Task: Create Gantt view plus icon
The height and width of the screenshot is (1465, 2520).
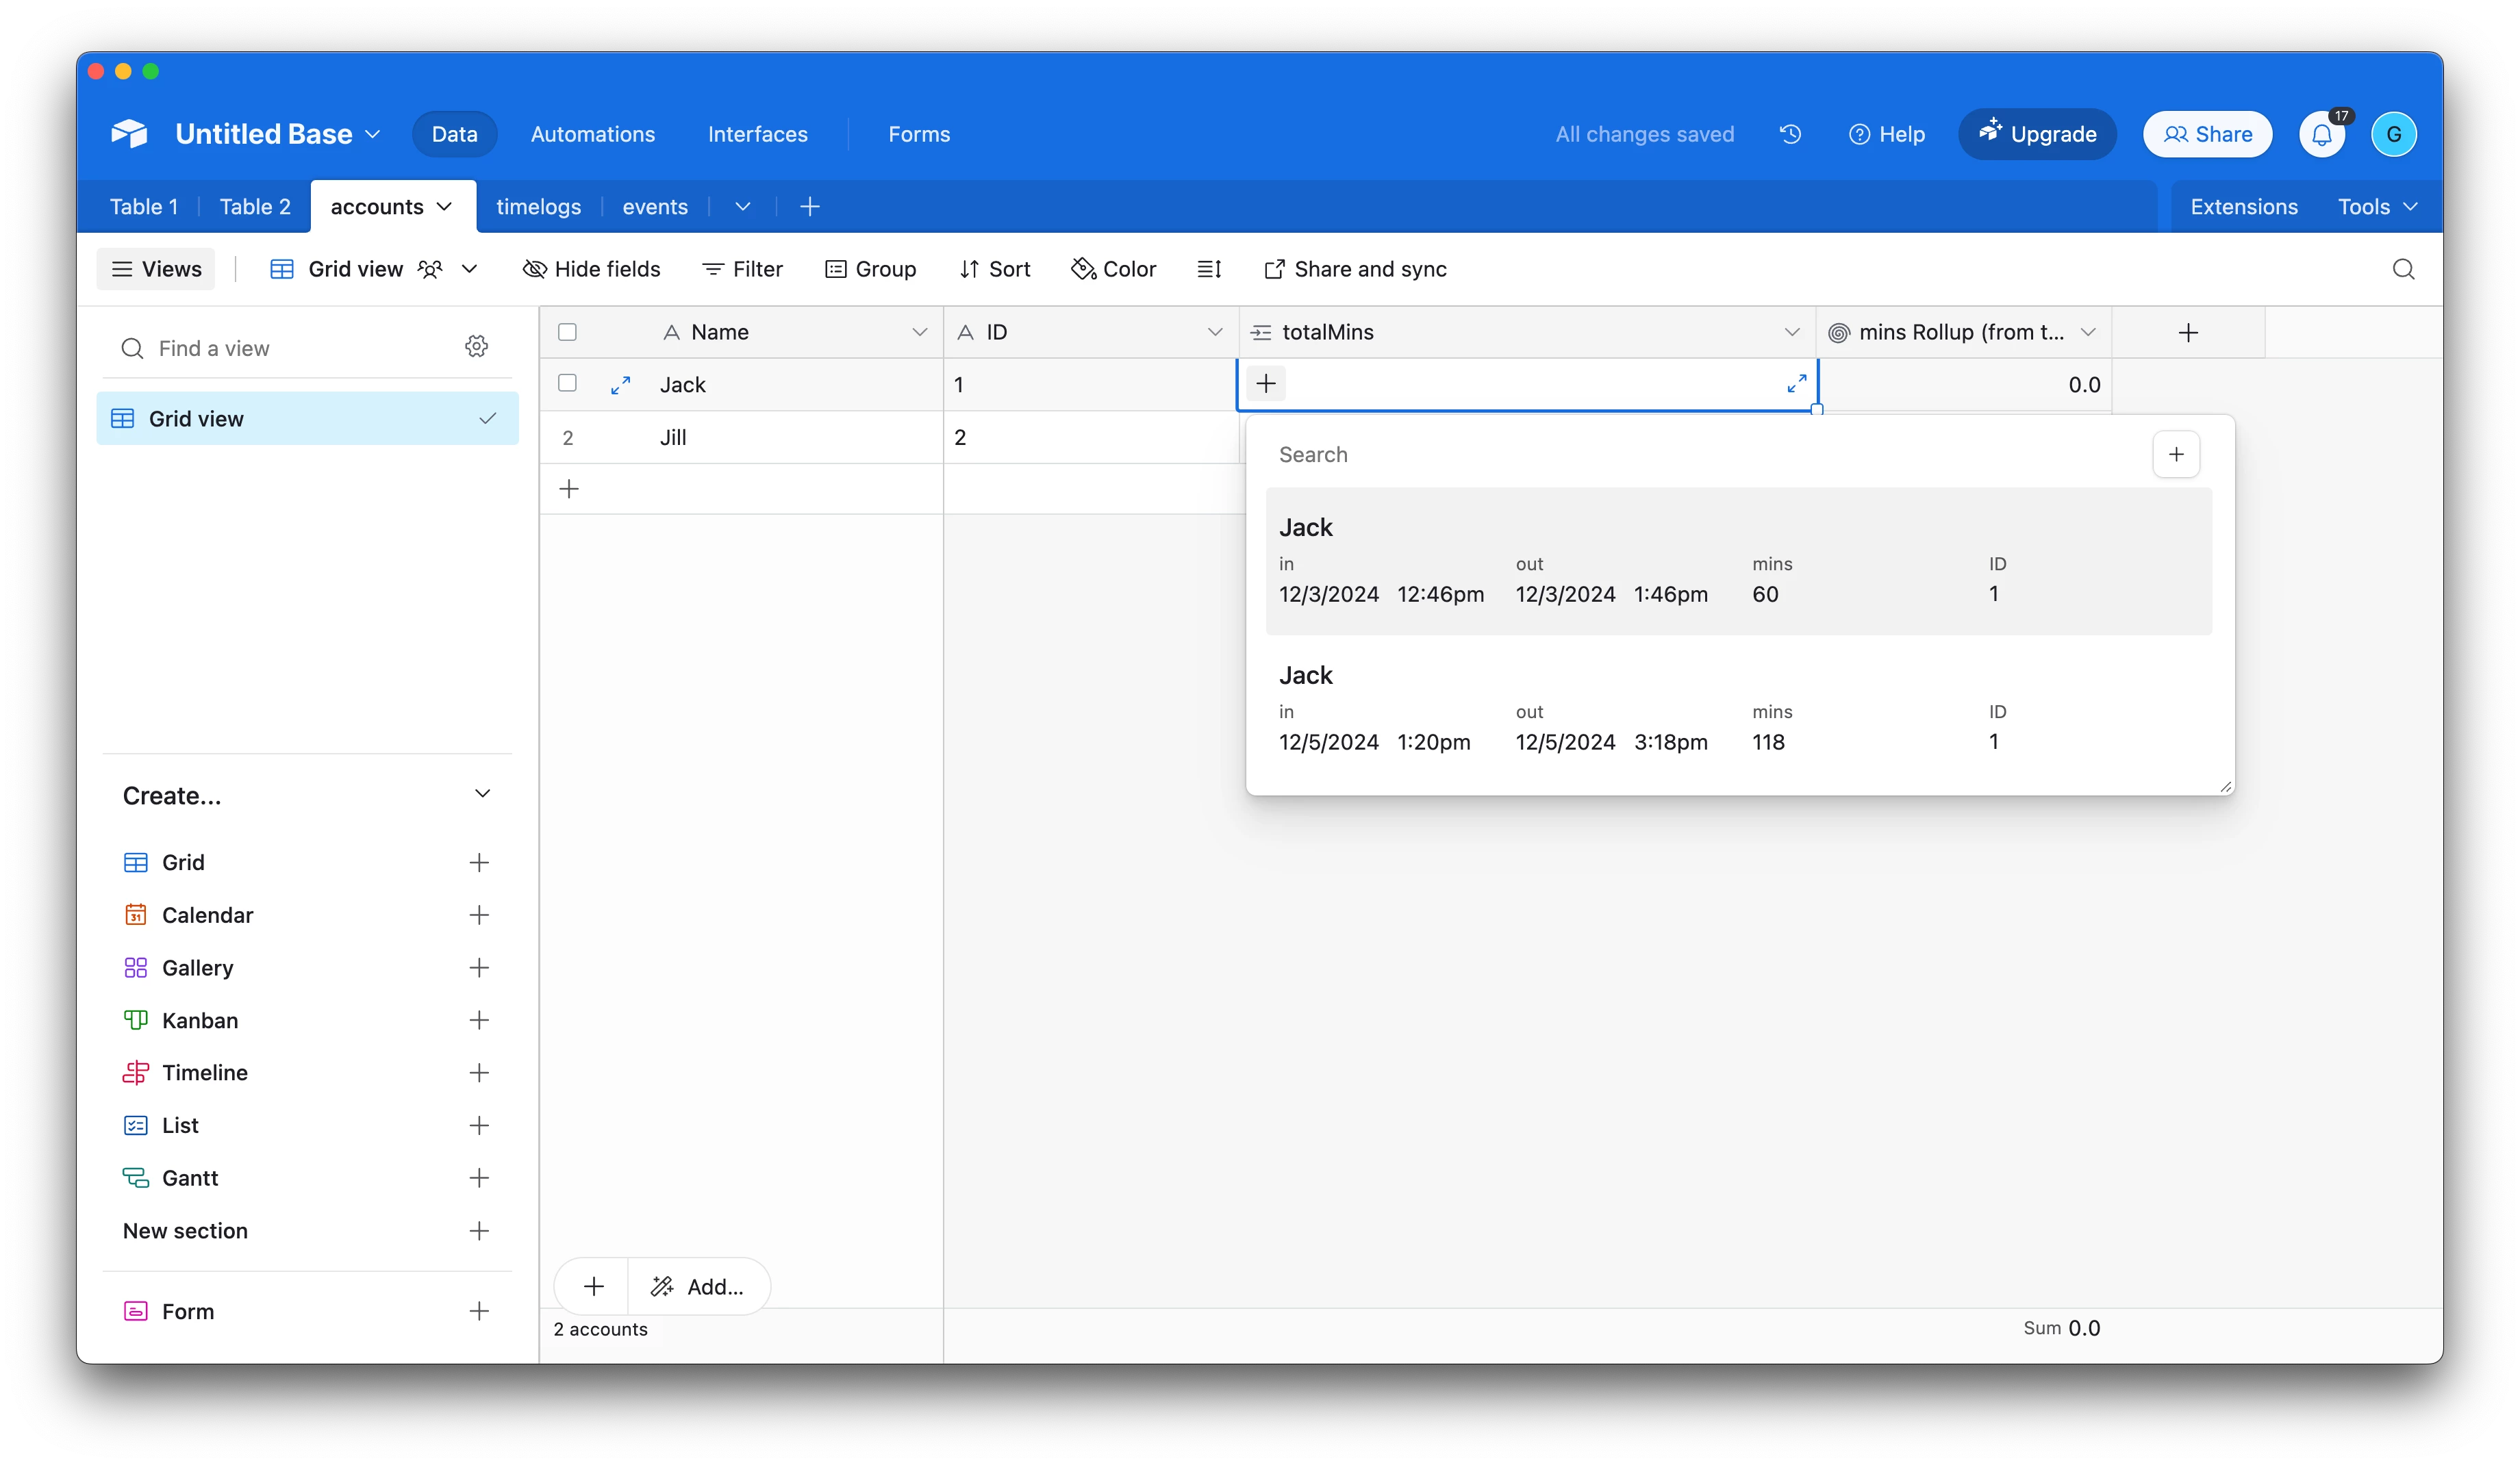Action: pyautogui.click(x=479, y=1178)
